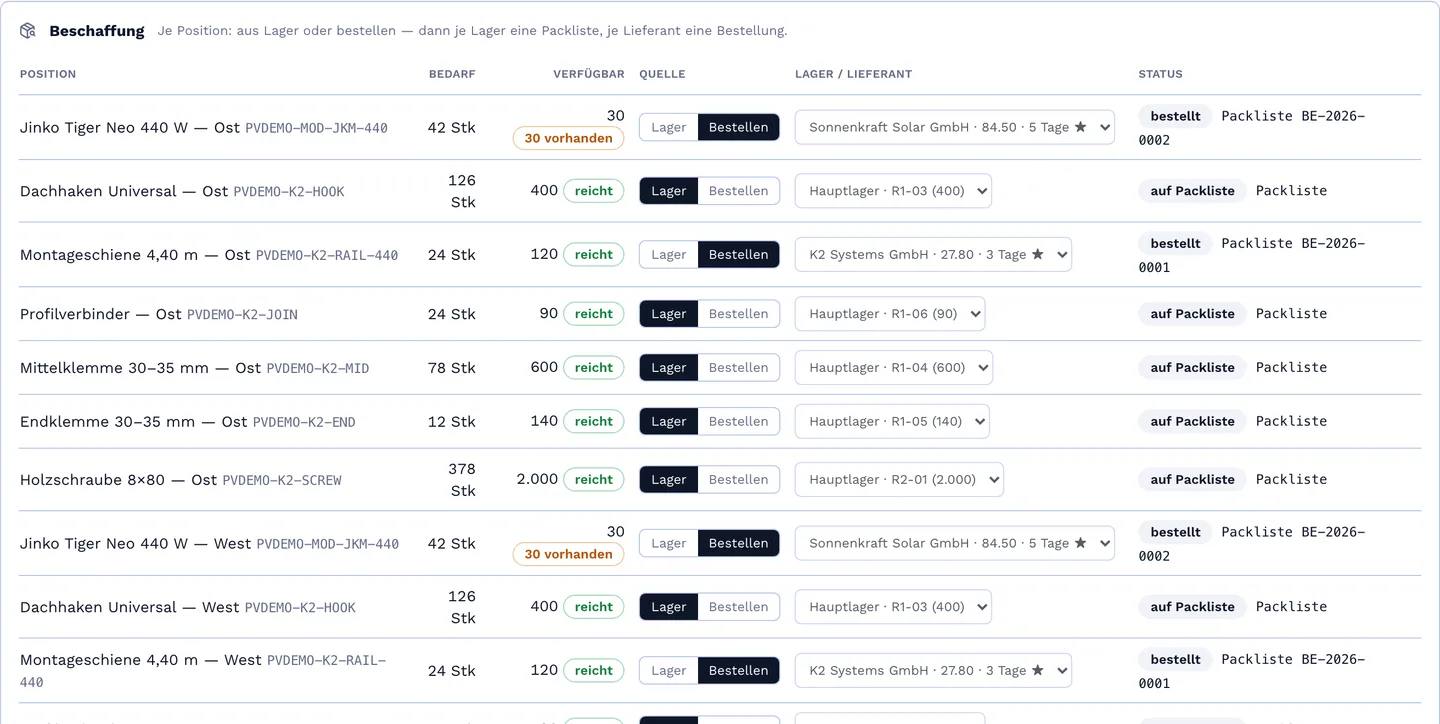1440x724 pixels.
Task: Open Packliste link in Holzschraube 8×80 row
Action: coord(1291,480)
